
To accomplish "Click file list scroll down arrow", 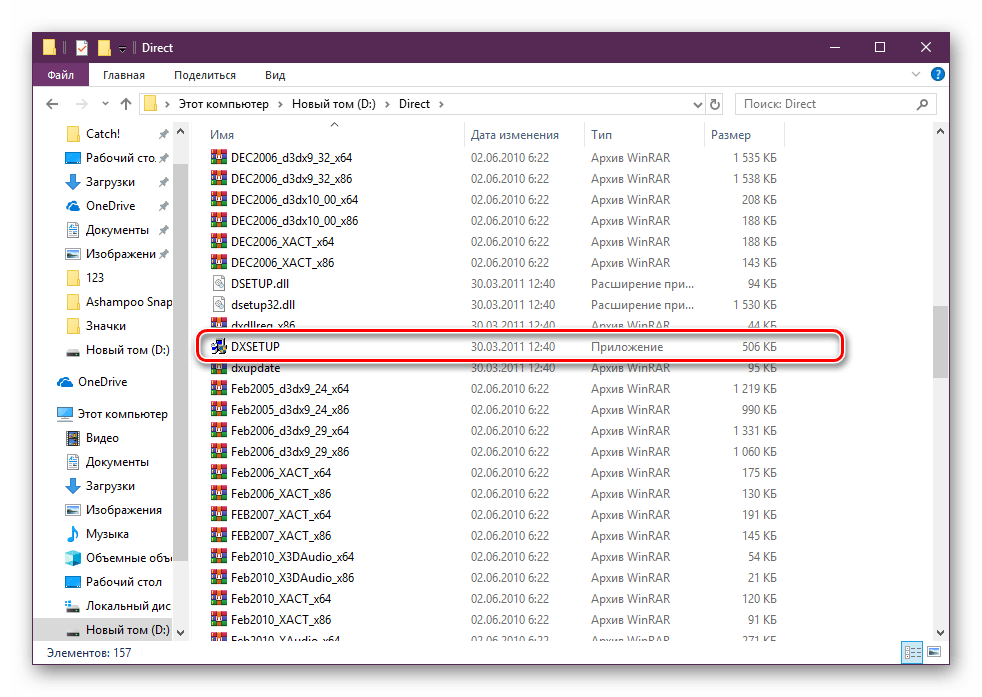I will (x=939, y=632).
